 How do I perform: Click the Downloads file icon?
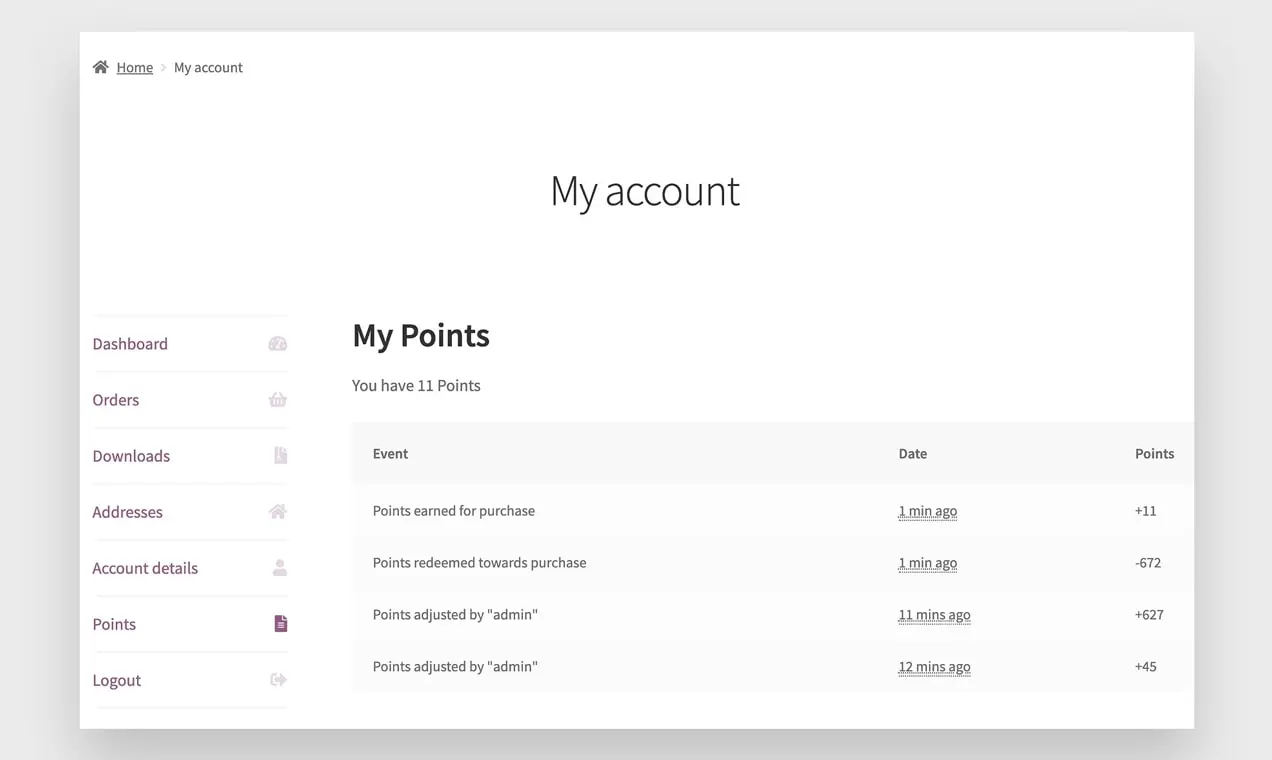point(280,456)
